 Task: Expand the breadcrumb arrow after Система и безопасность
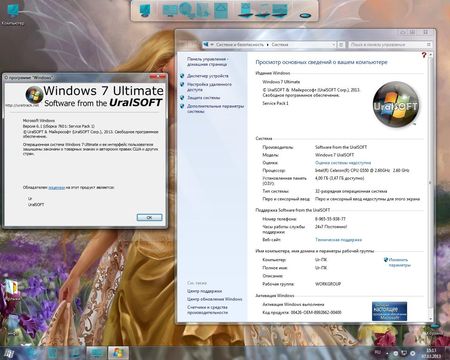(268, 44)
